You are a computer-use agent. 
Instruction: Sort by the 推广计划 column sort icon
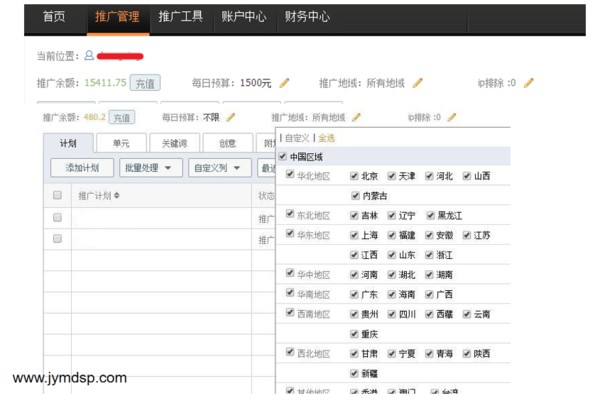pos(117,196)
